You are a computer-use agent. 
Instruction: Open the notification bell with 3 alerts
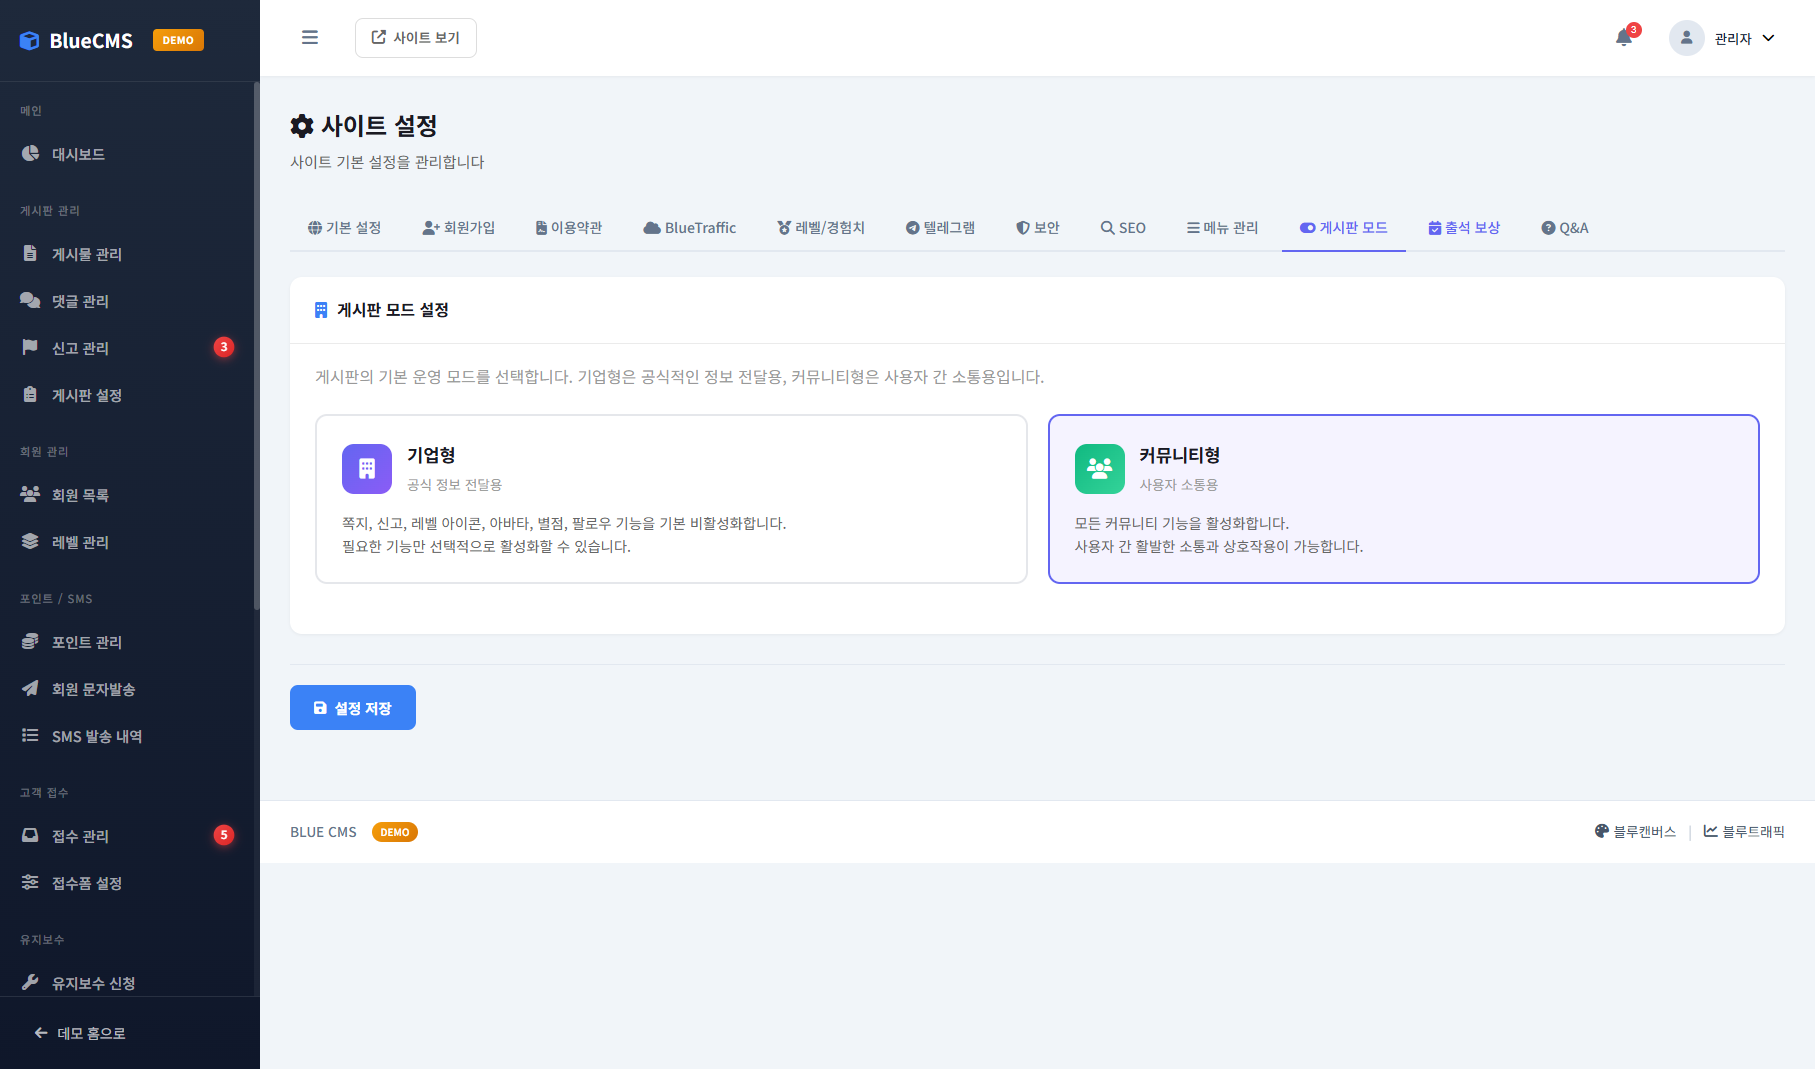pos(1622,37)
